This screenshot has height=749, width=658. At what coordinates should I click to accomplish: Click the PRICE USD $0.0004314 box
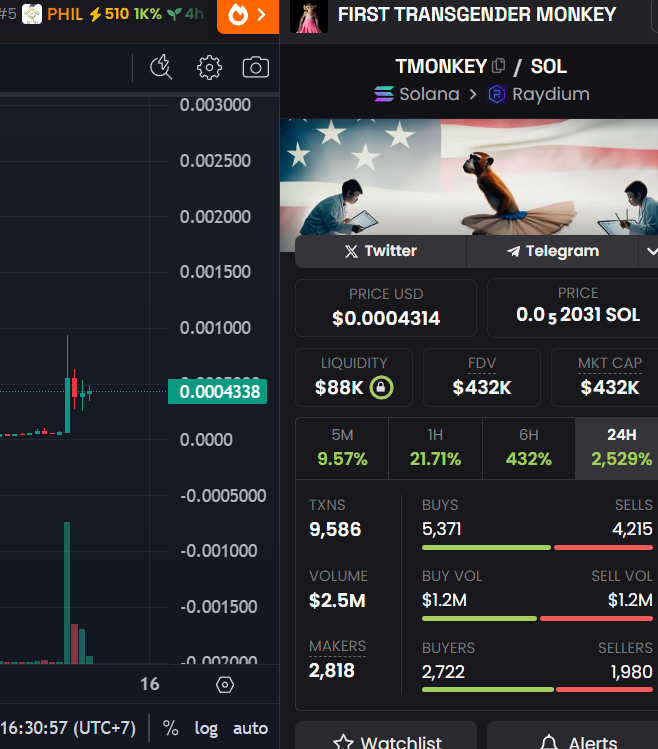coord(386,308)
